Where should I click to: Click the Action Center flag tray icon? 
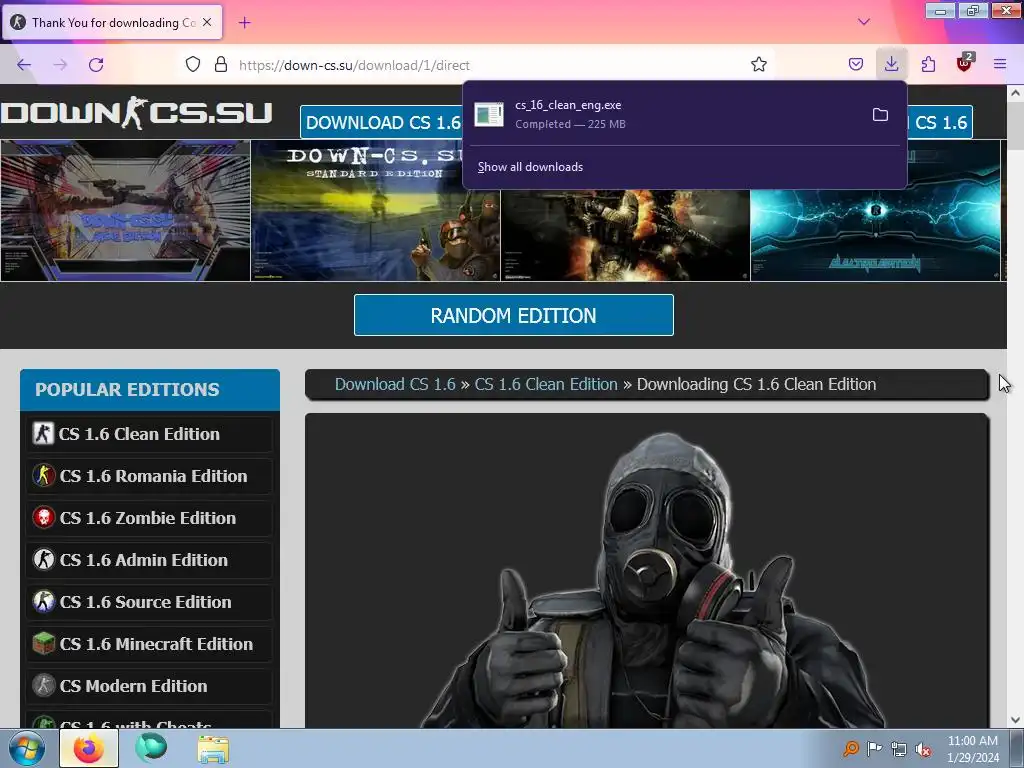tap(874, 749)
